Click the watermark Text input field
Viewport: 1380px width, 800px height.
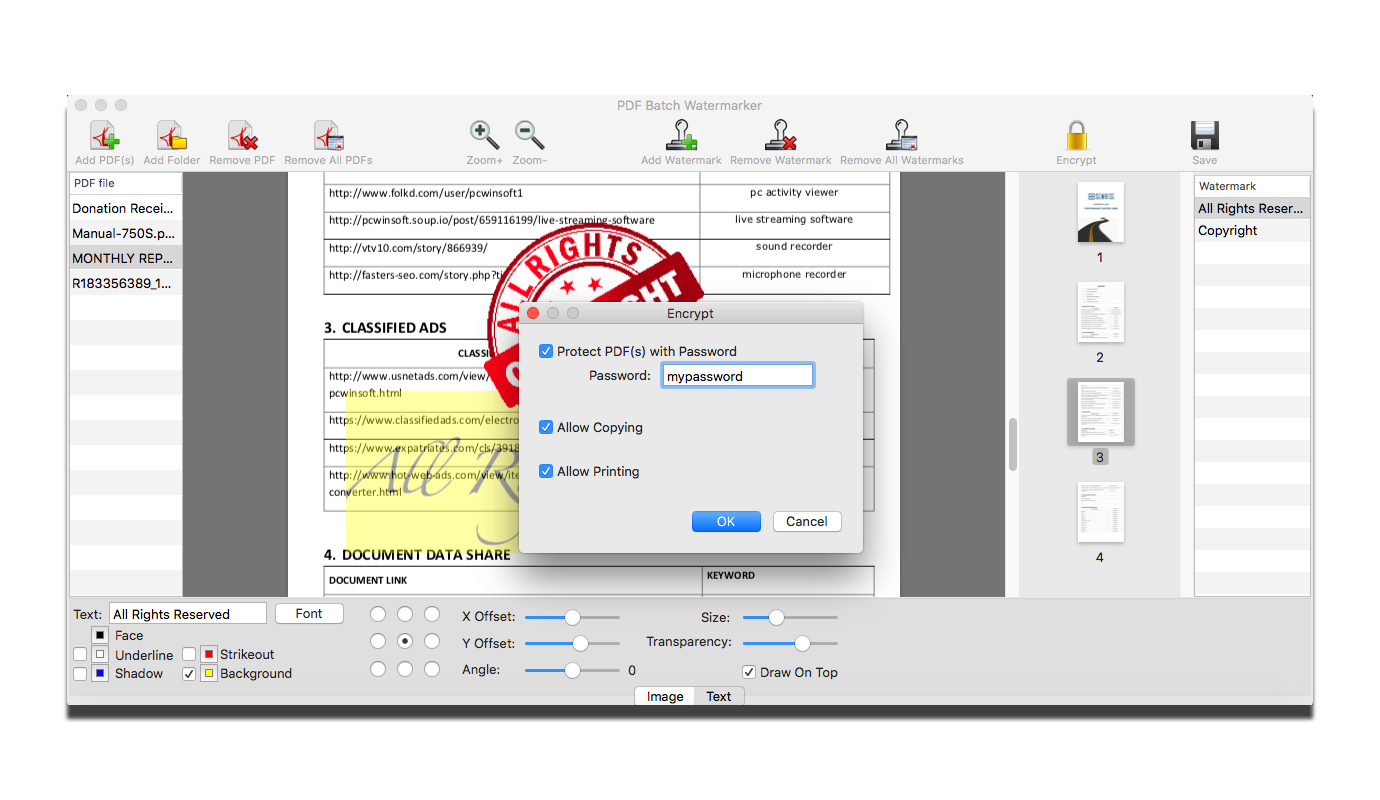(x=188, y=614)
